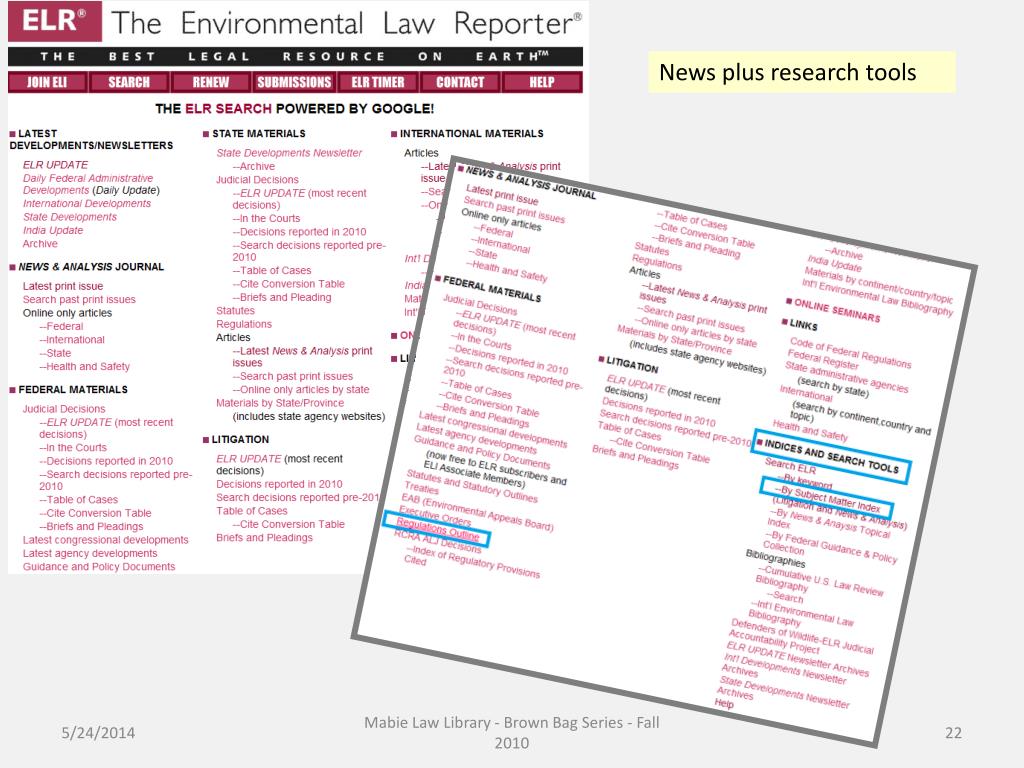Viewport: 1024px width, 768px height.
Task: Open ELR TIMER in the navigation bar
Action: [x=377, y=82]
